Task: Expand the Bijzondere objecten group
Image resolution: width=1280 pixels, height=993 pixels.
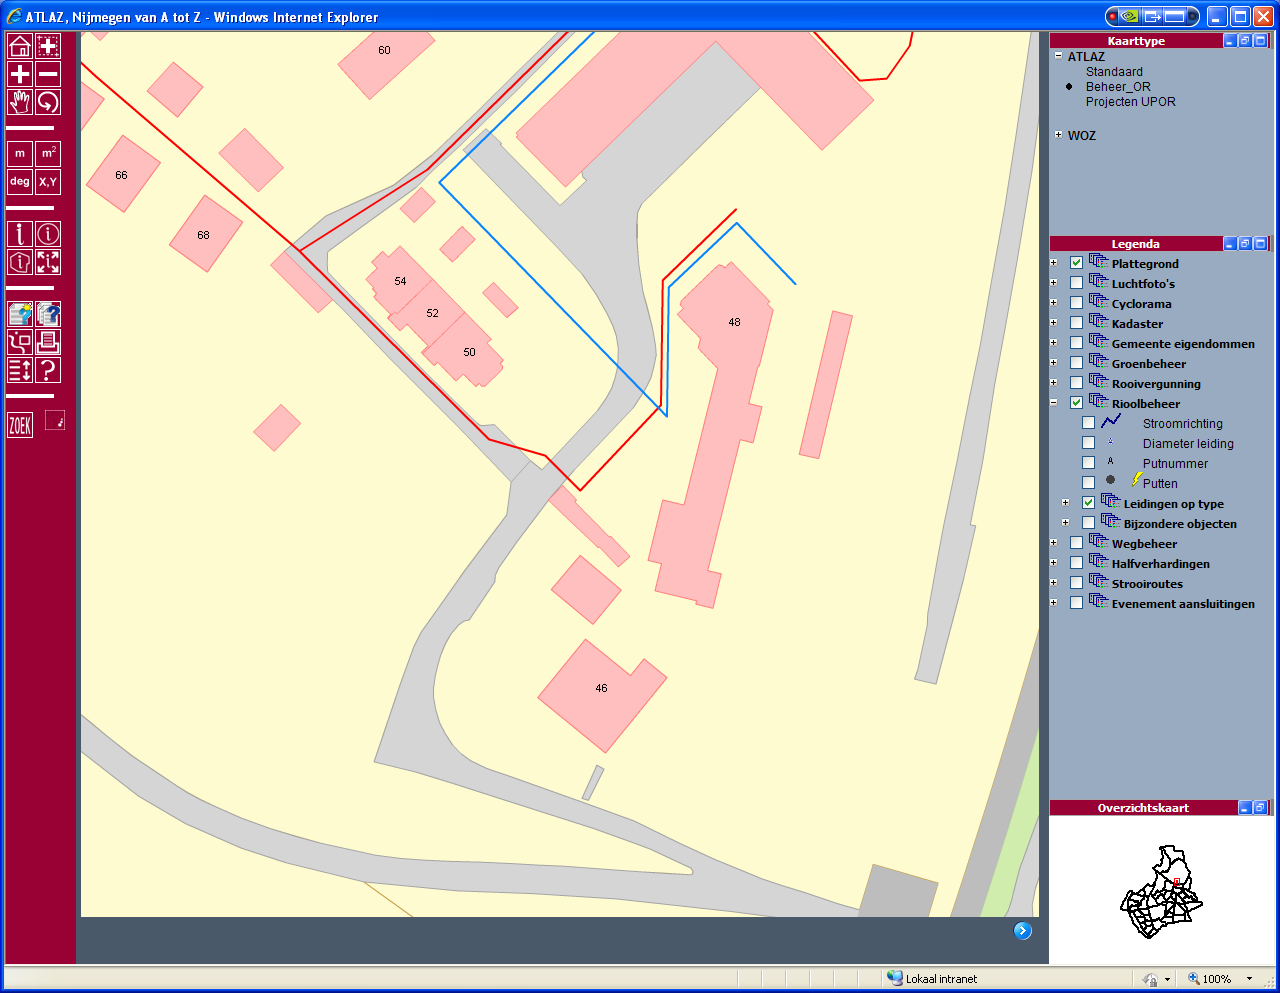Action: pyautogui.click(x=1065, y=523)
